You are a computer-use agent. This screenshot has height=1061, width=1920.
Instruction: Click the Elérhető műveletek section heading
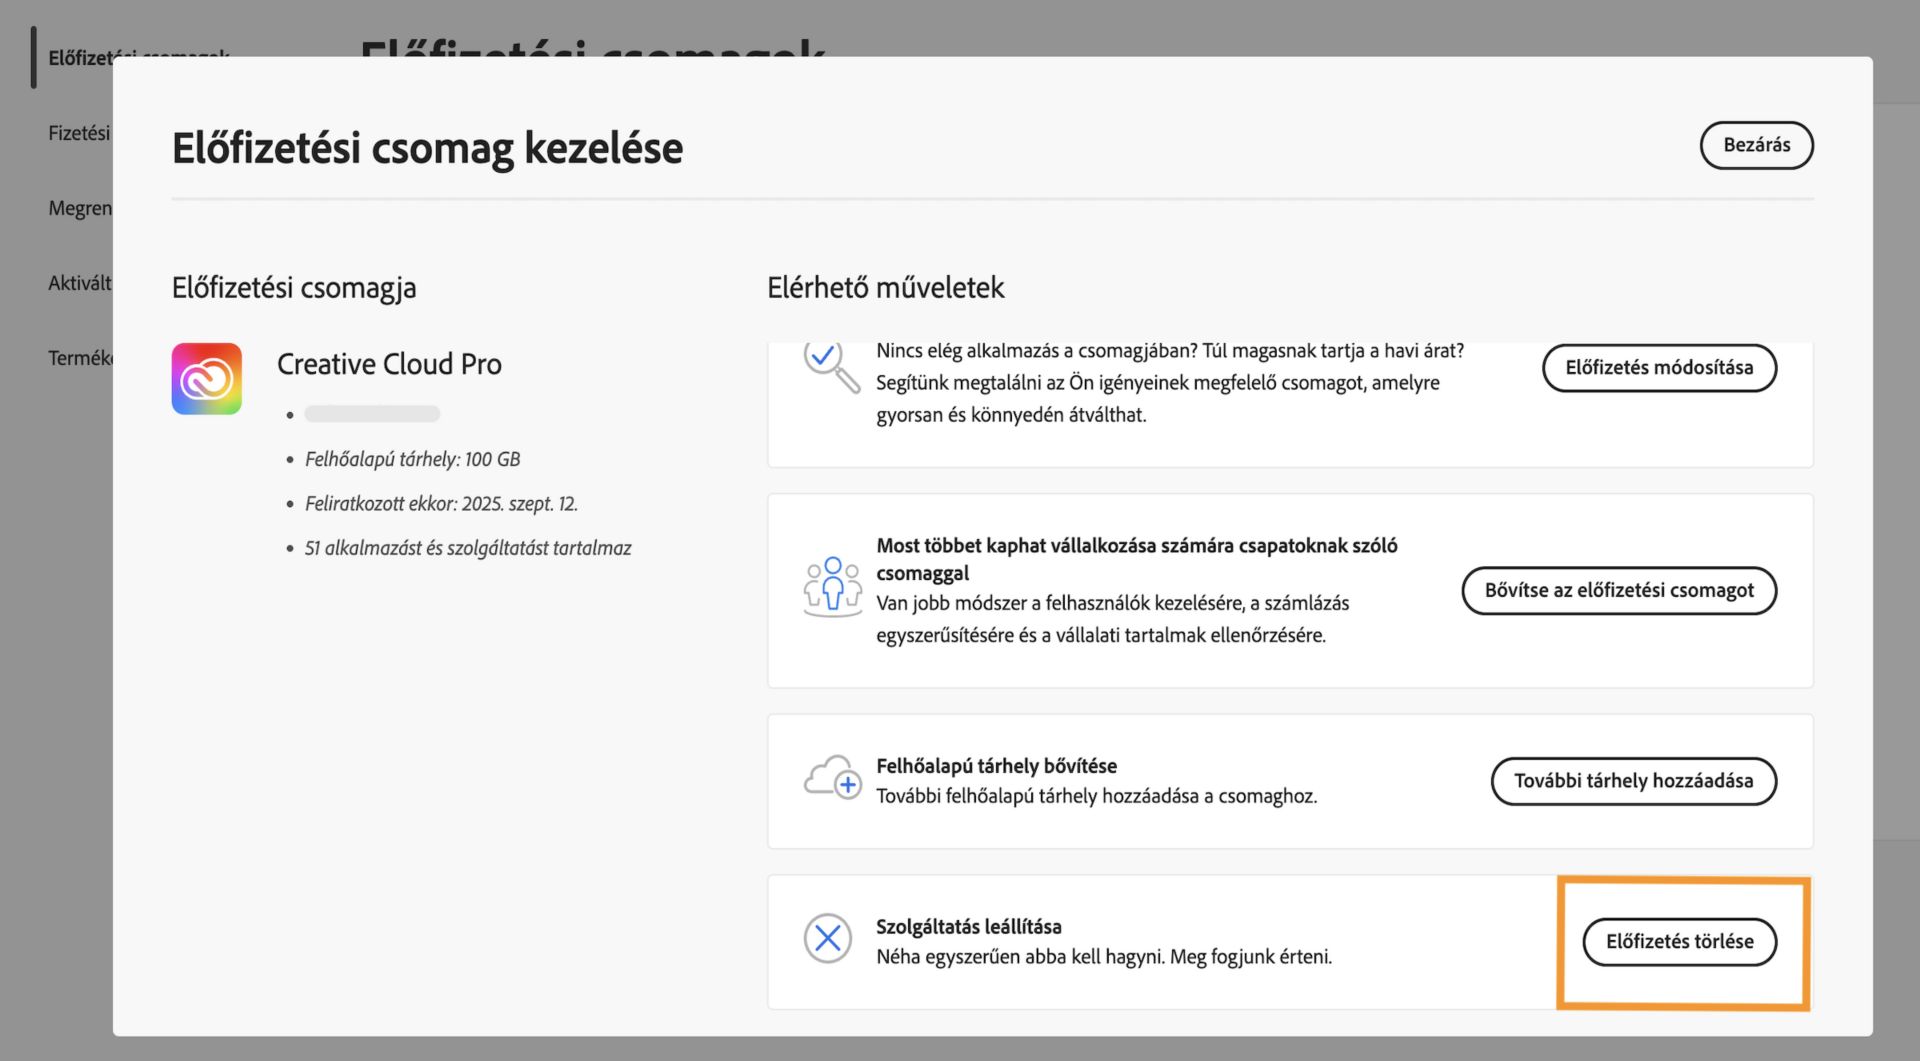click(885, 288)
